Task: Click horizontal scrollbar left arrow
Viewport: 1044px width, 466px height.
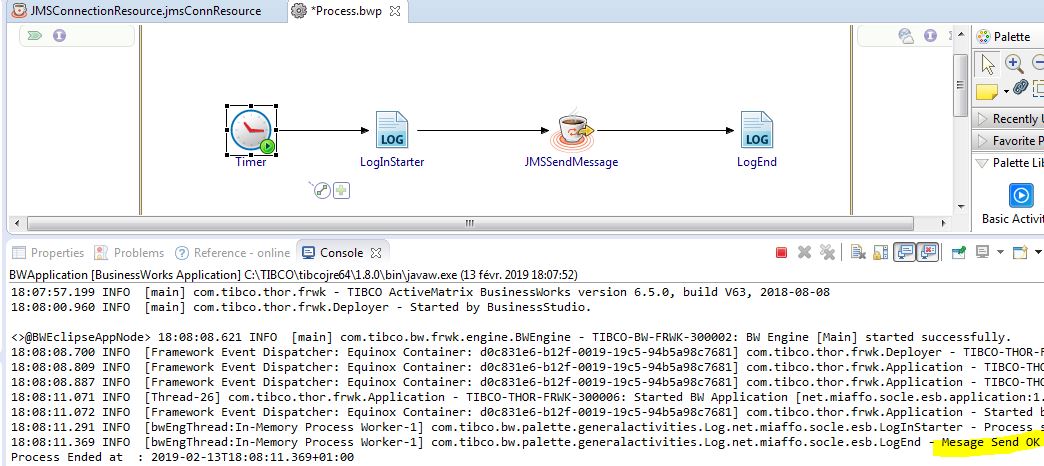Action: pyautogui.click(x=17, y=223)
